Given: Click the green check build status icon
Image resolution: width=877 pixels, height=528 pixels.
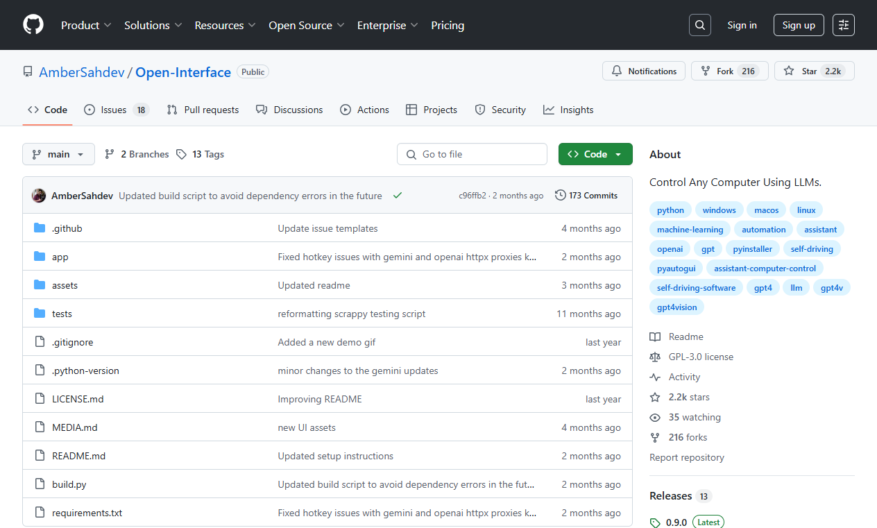Looking at the screenshot, I should (397, 195).
